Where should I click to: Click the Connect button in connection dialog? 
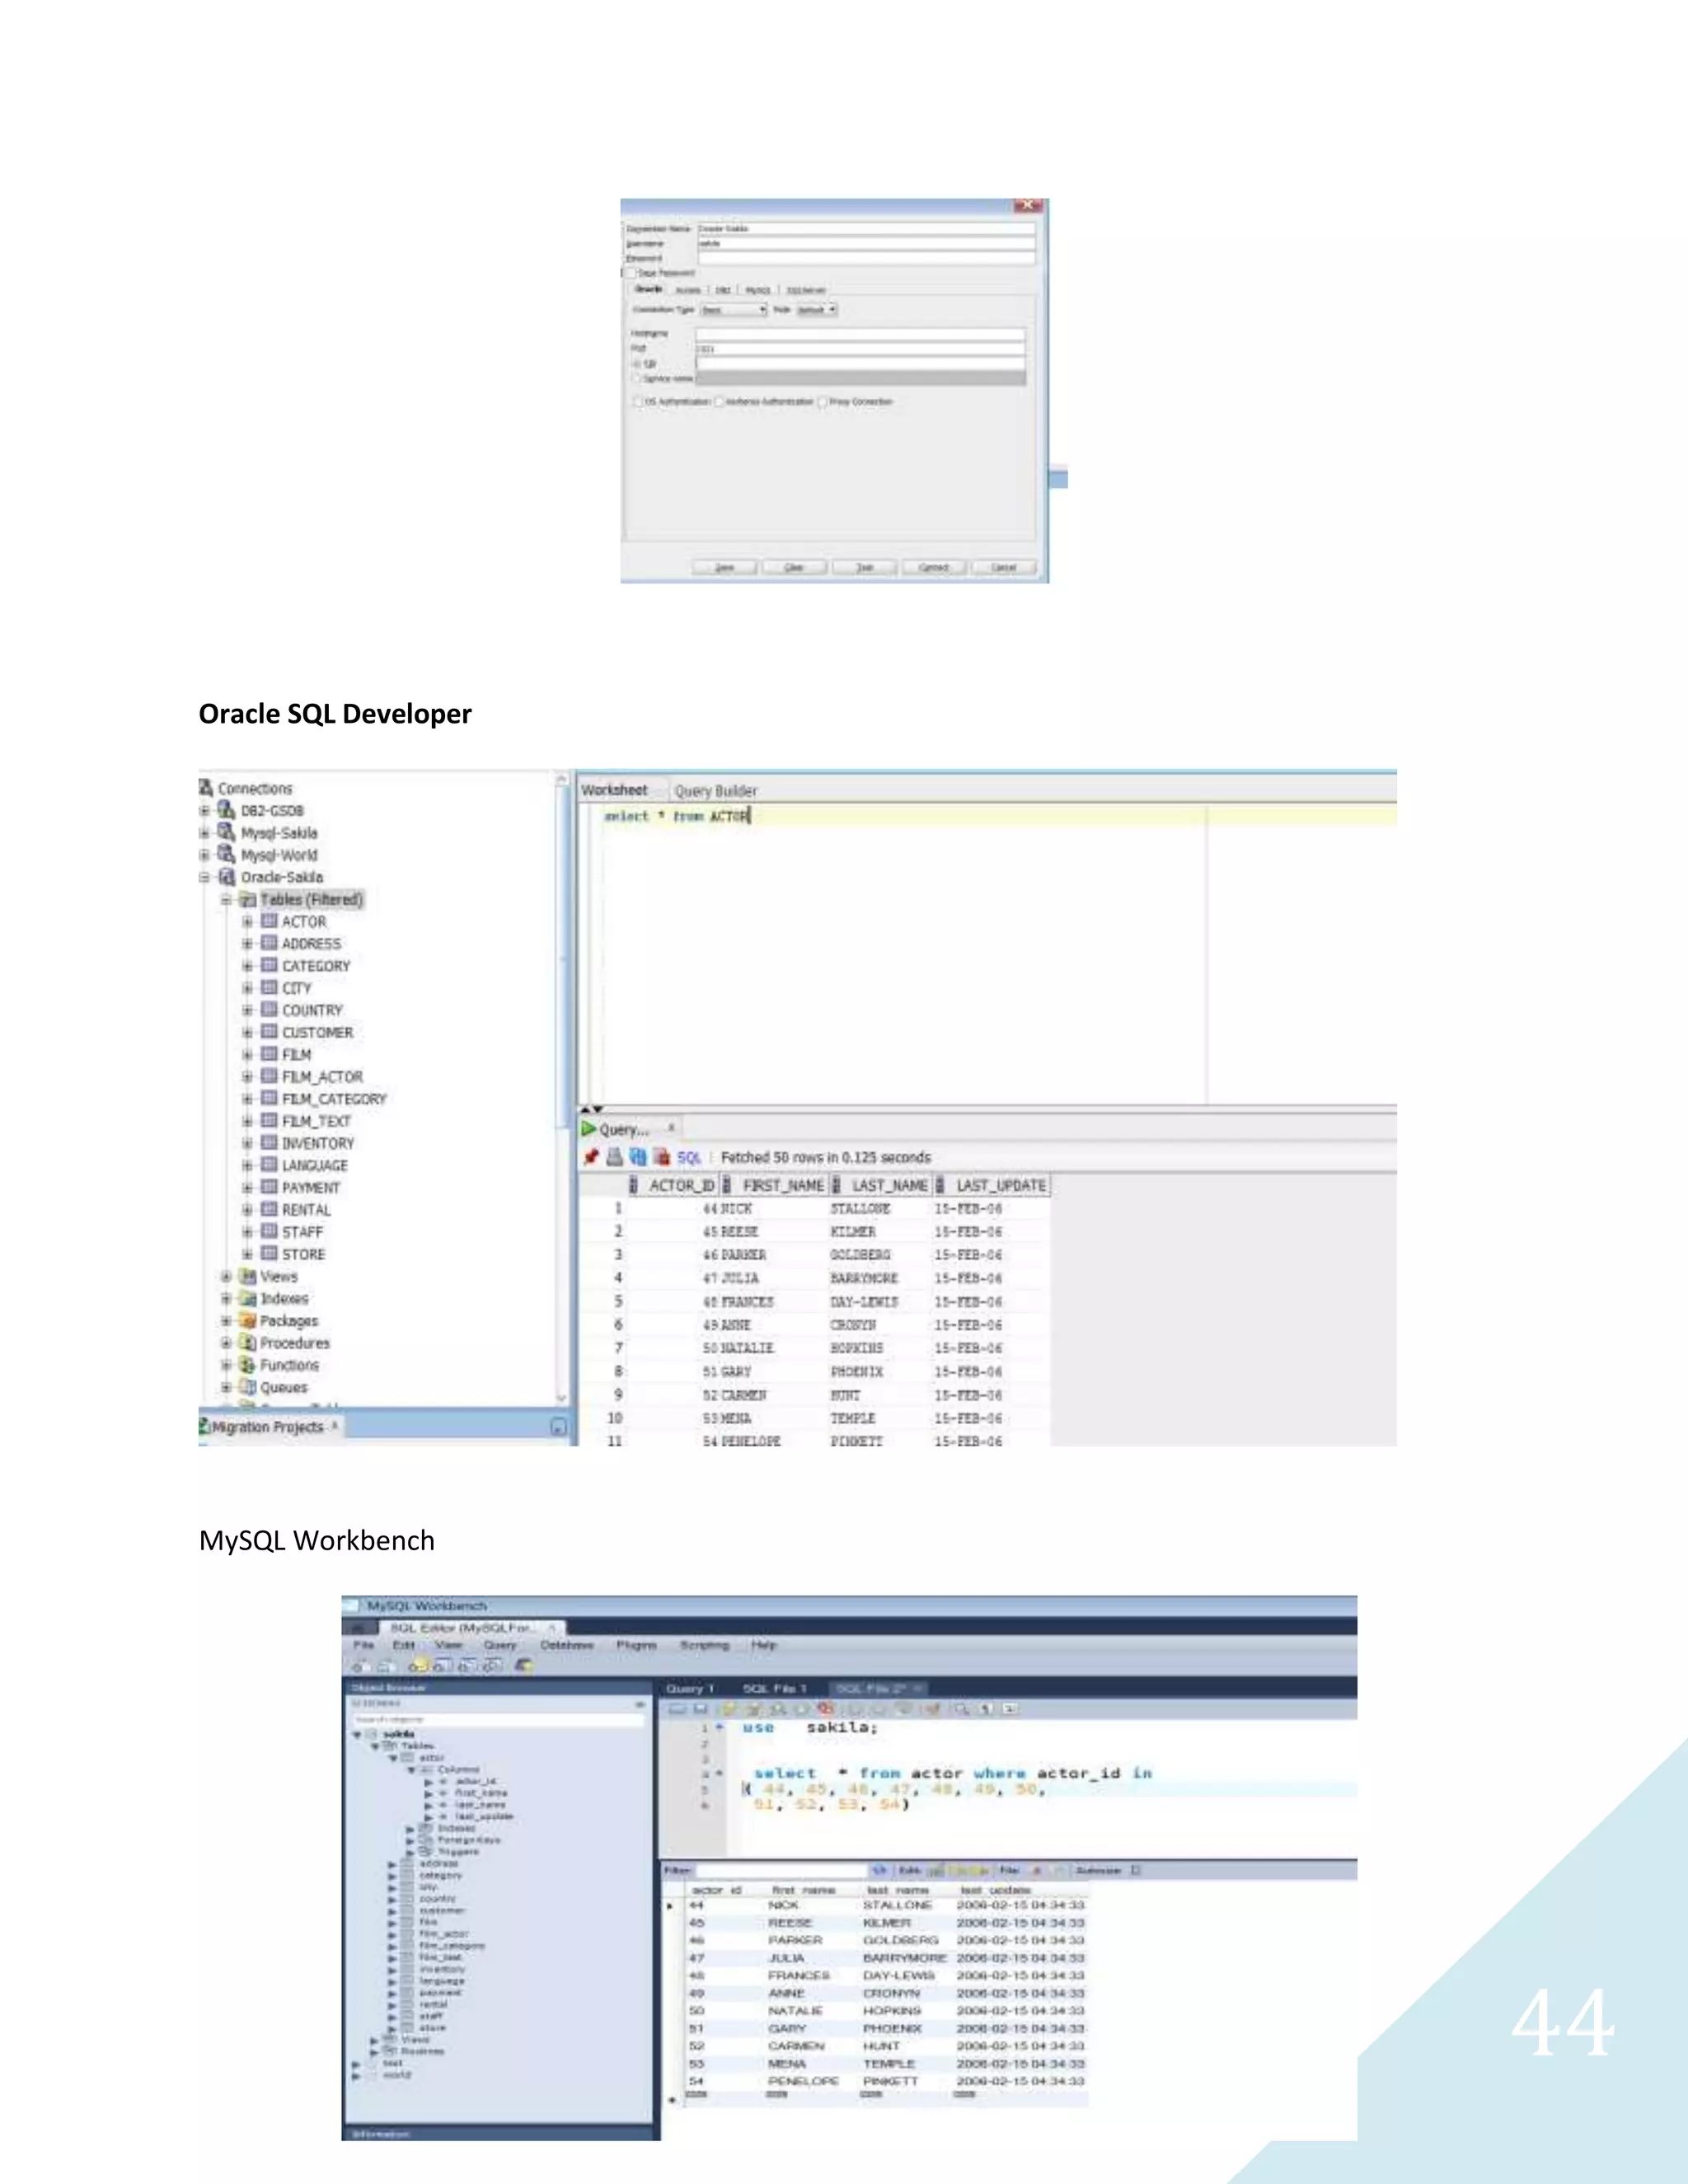[933, 567]
